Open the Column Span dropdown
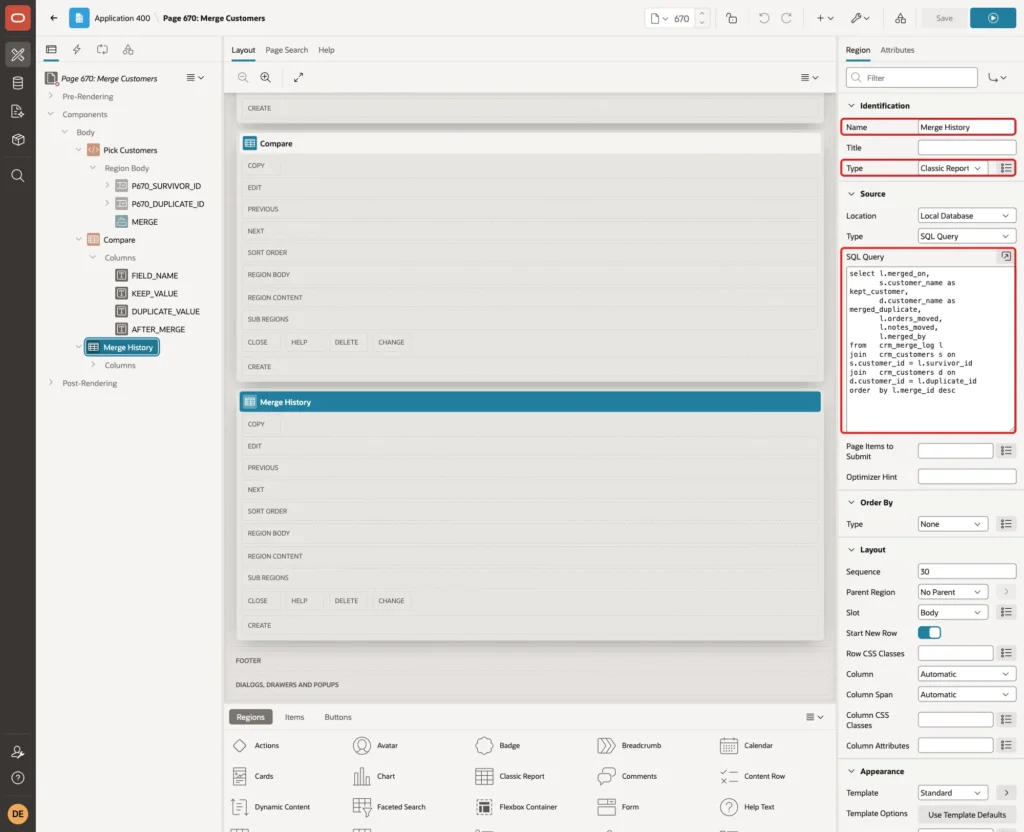1024x832 pixels. [x=967, y=695]
